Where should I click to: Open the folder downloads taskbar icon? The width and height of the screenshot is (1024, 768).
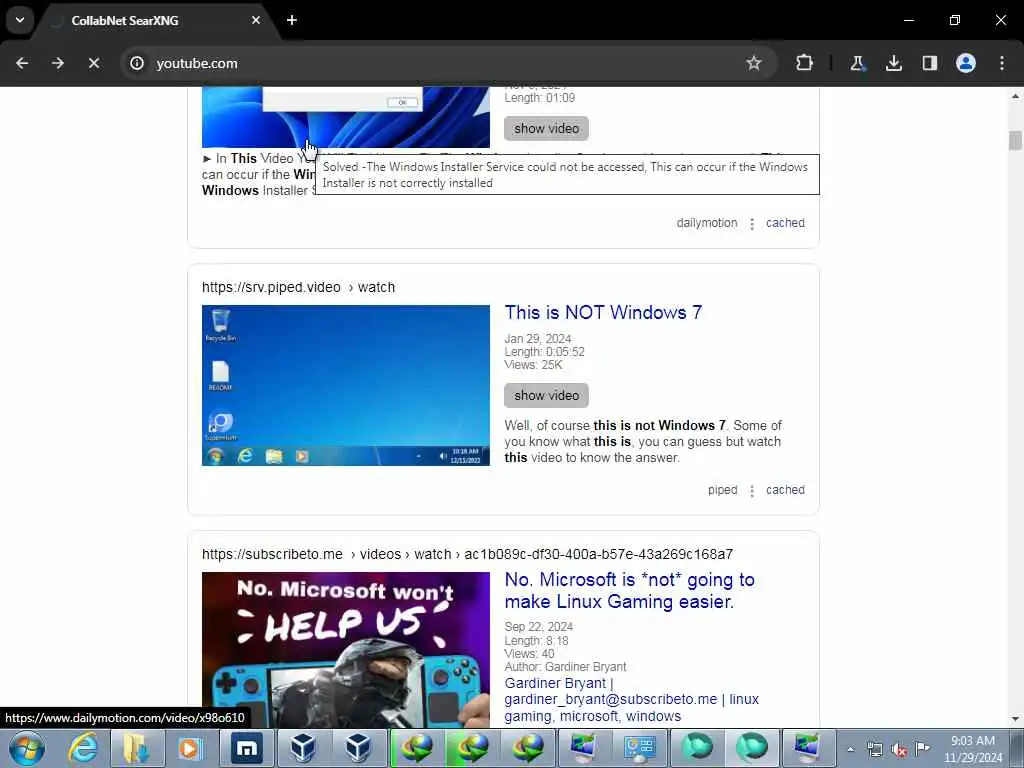pos(136,748)
